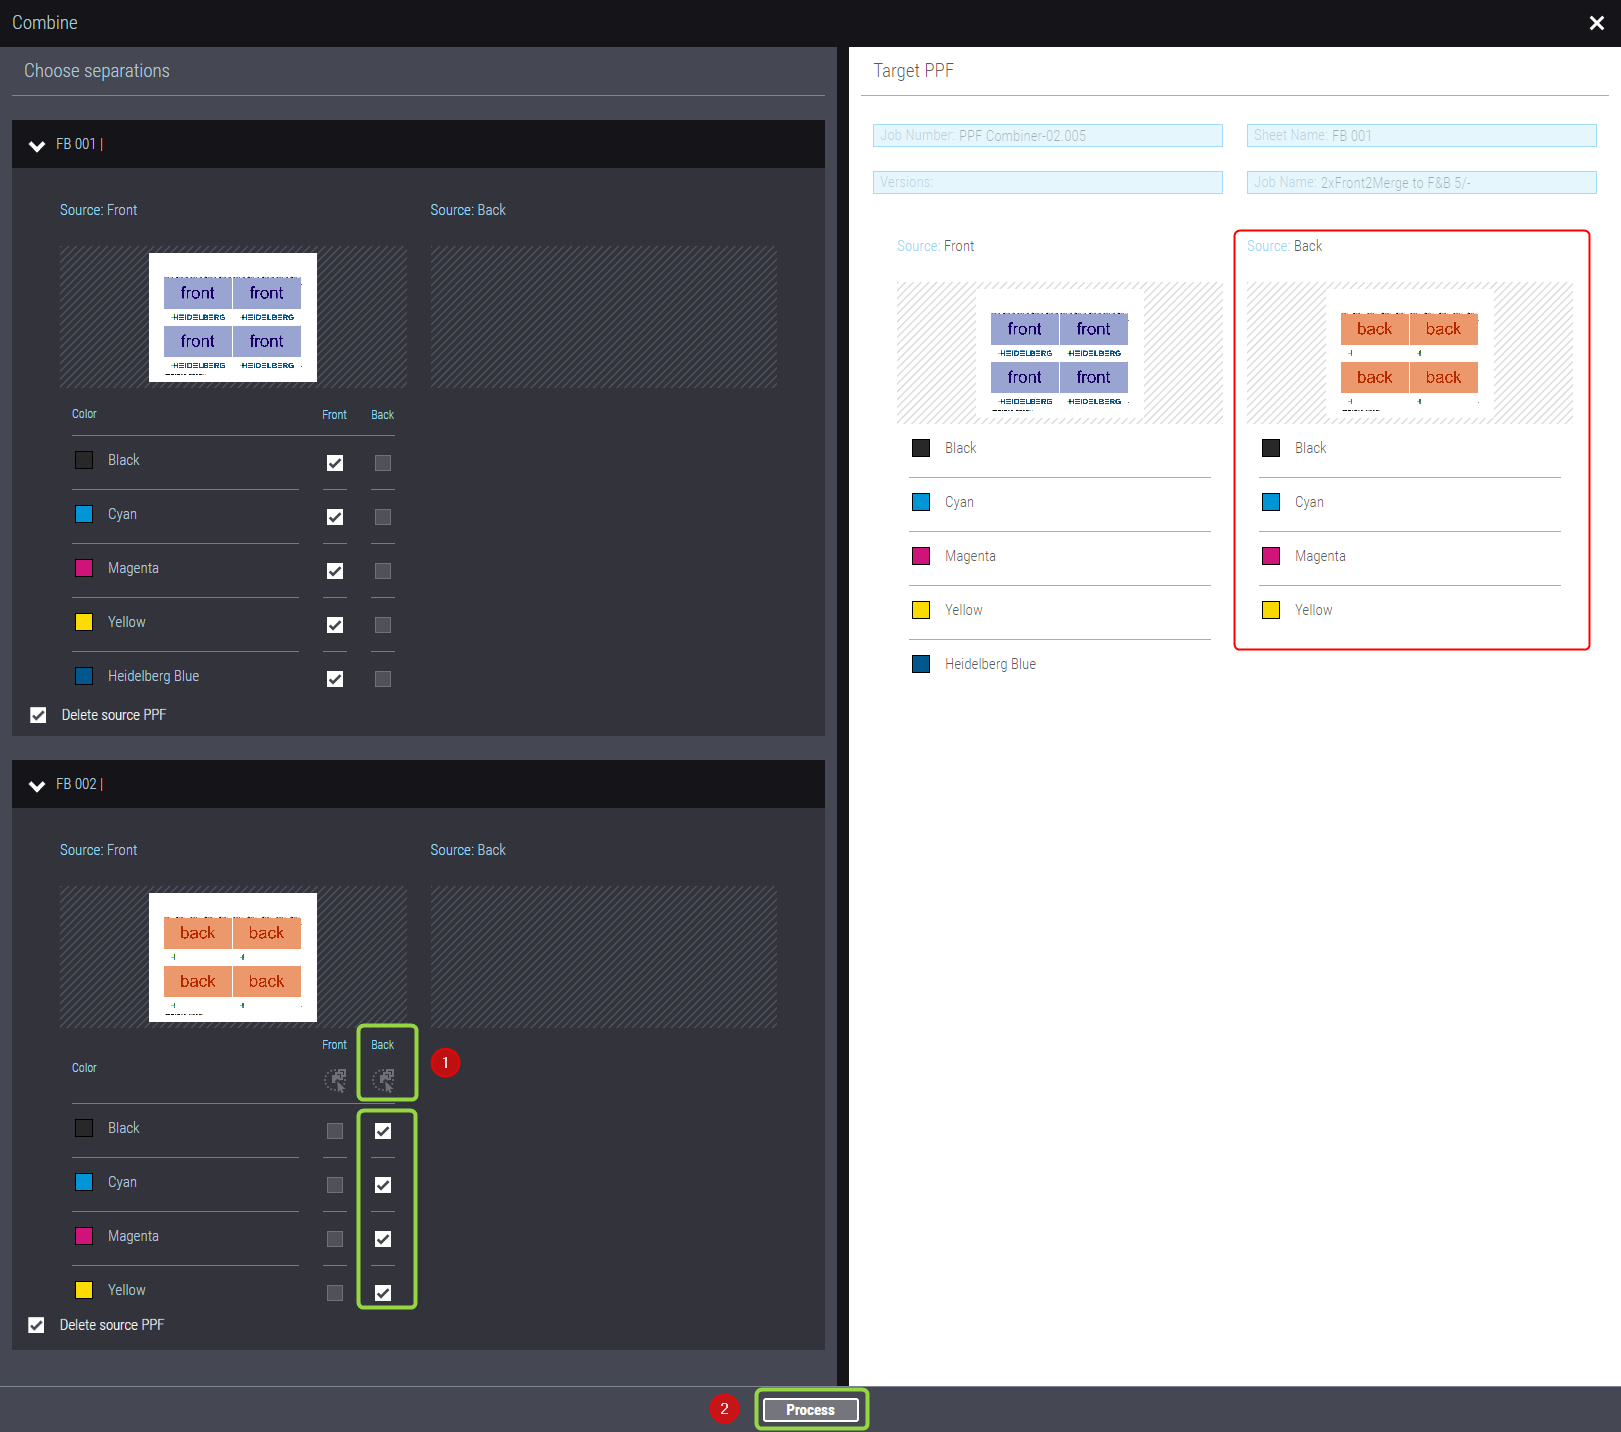Click the Job Name input field

coord(1421,183)
